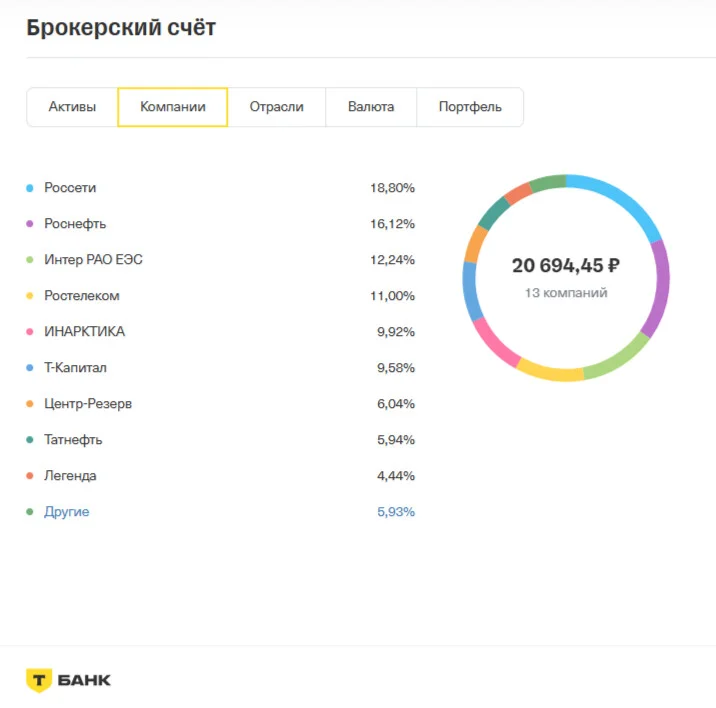Click the 5,94% share value

click(x=396, y=440)
